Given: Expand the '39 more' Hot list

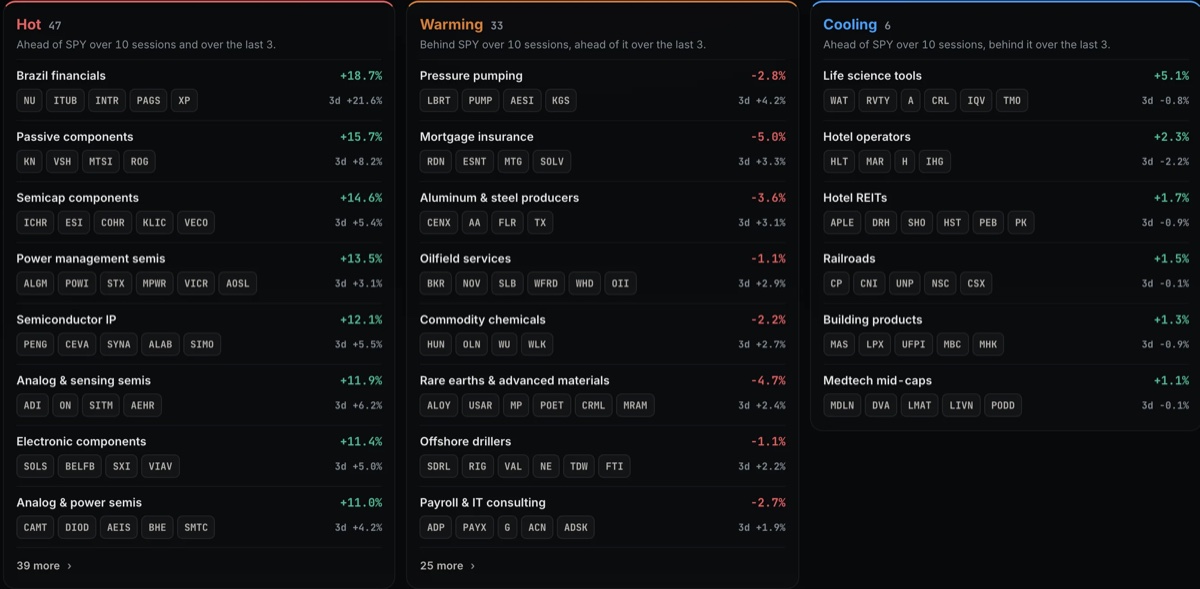Looking at the screenshot, I should point(44,566).
